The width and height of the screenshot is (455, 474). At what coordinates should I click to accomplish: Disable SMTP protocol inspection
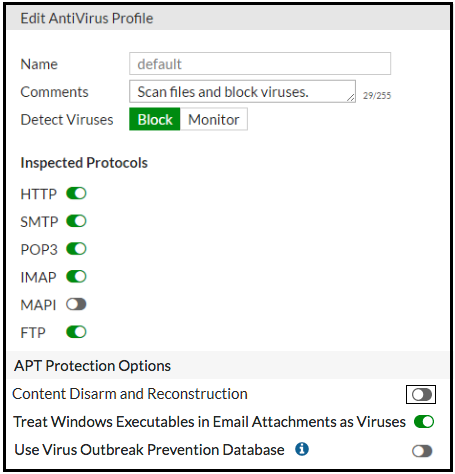(76, 221)
